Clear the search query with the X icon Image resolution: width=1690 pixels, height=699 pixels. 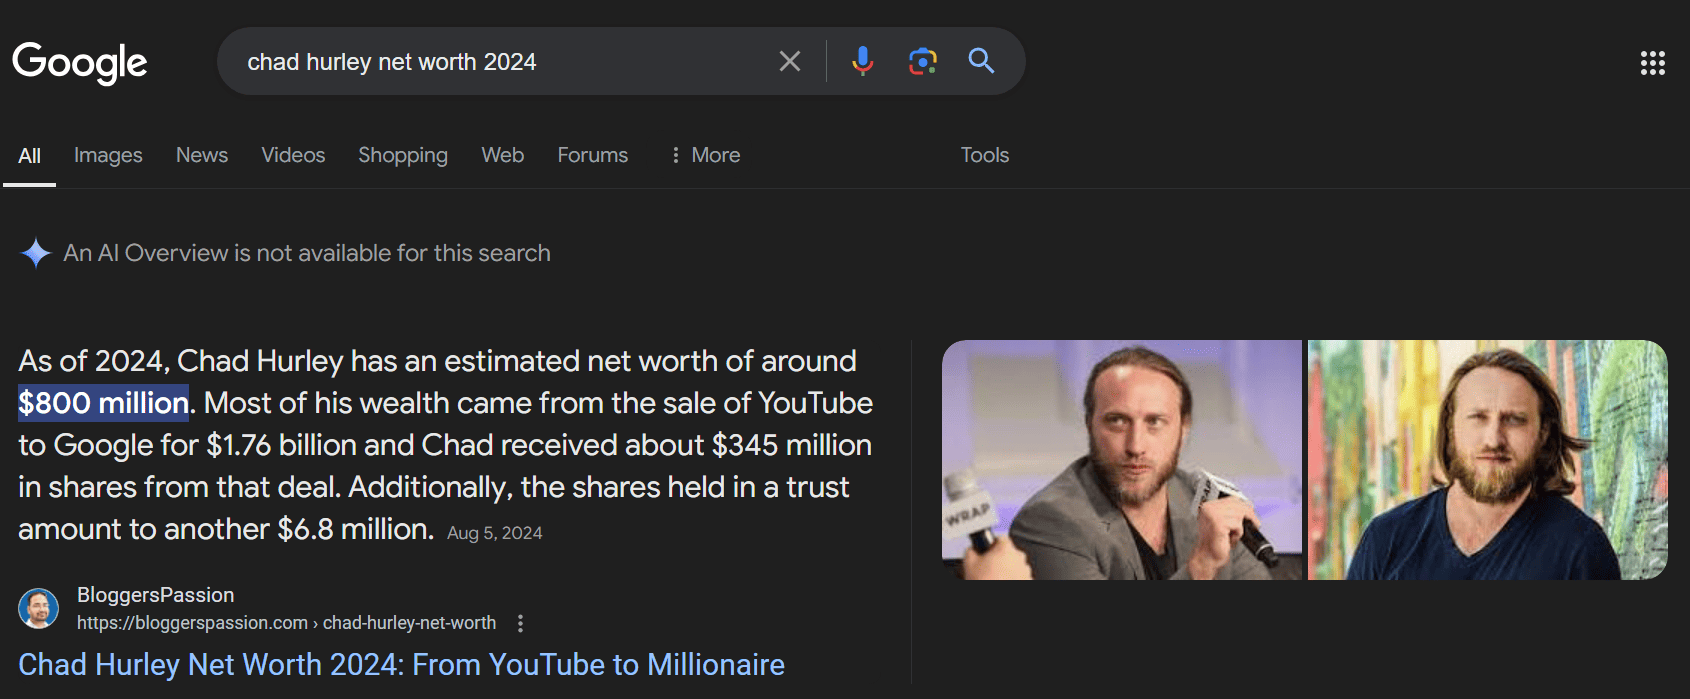[x=789, y=61]
